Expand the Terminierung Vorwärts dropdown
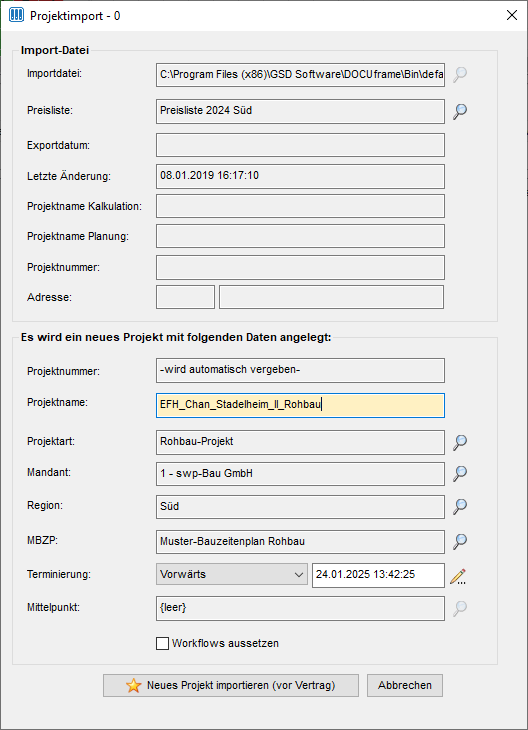The width and height of the screenshot is (528, 730). coord(232,574)
